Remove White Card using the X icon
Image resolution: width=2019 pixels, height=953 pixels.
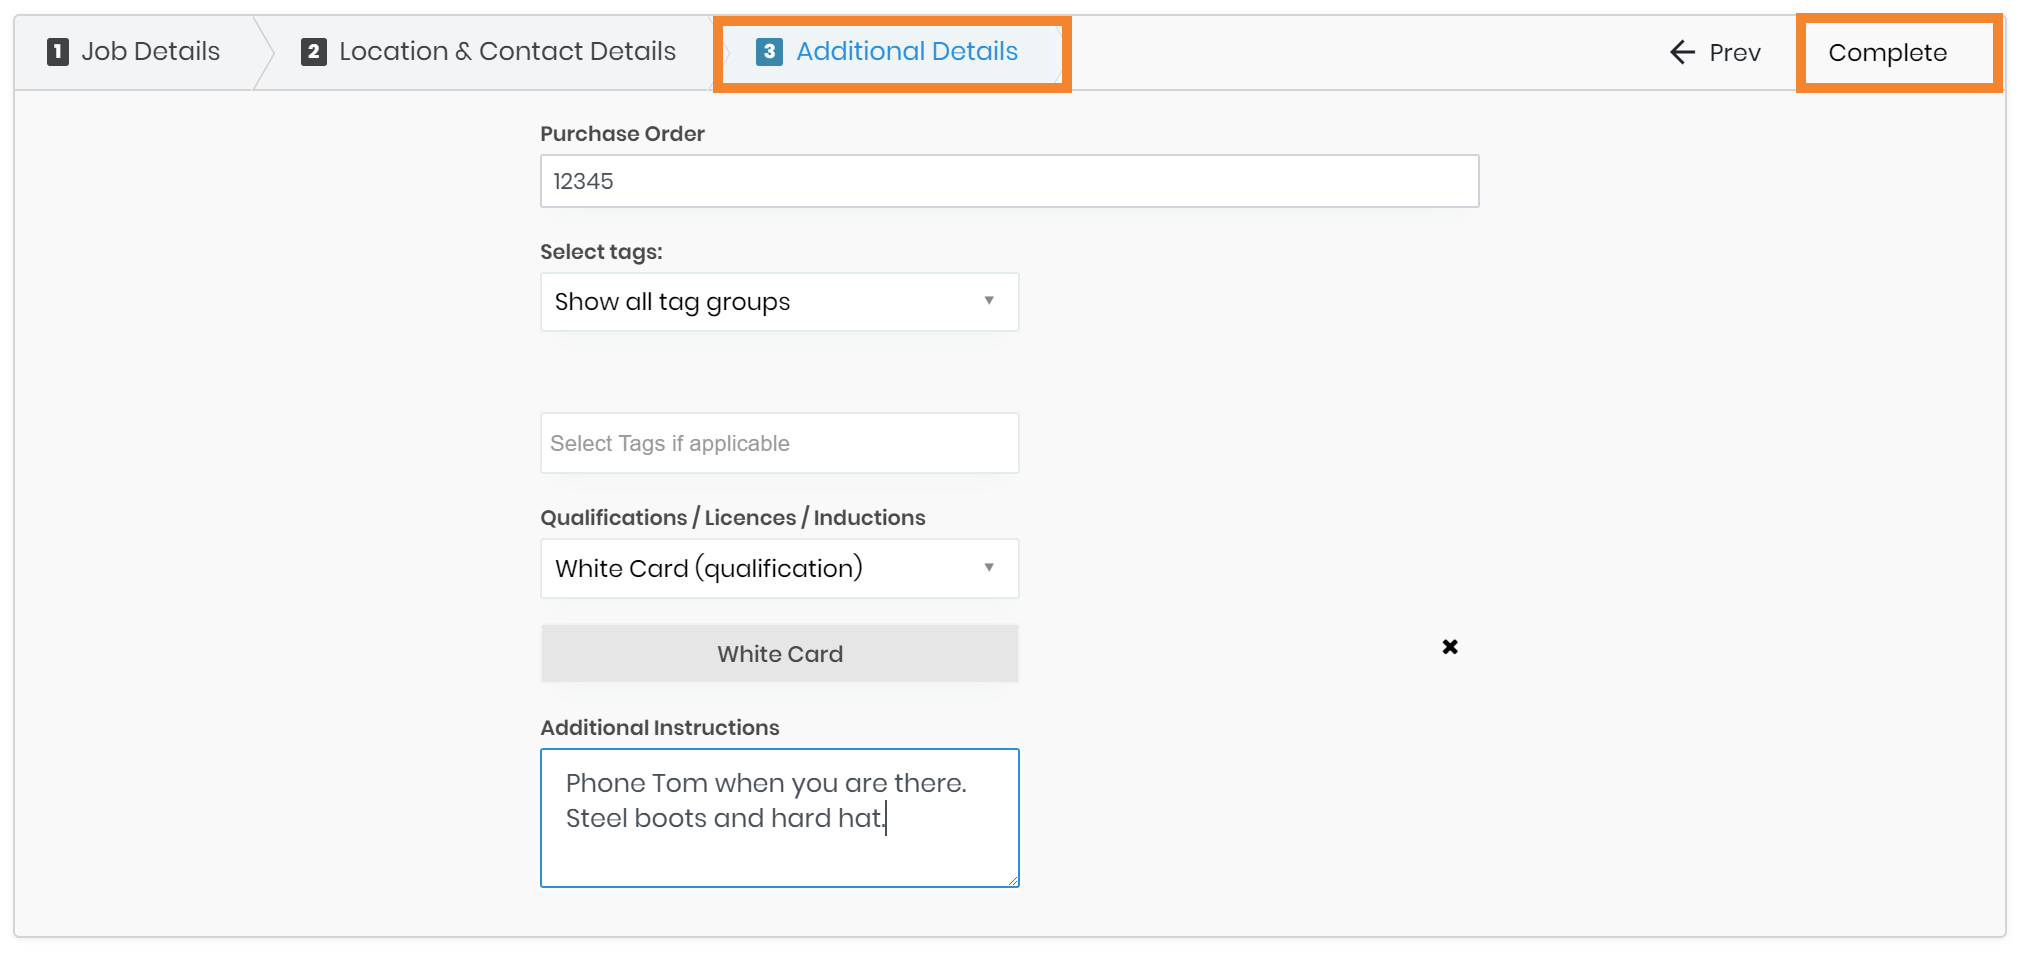[x=1449, y=647]
